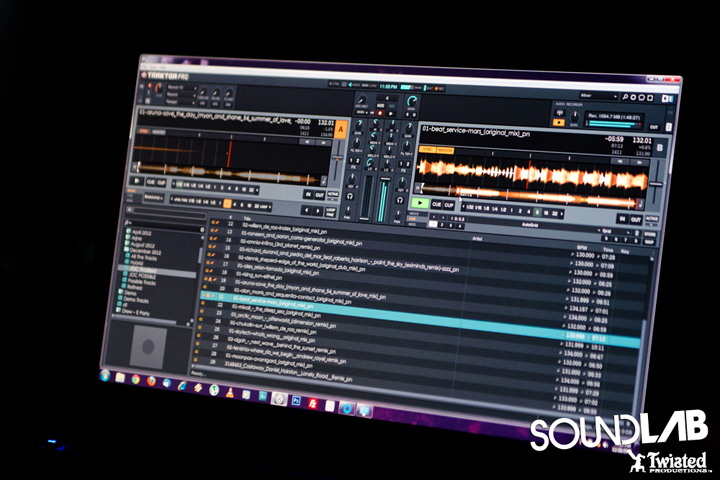Open the CUE tab in deck B advanced panel

[413, 219]
